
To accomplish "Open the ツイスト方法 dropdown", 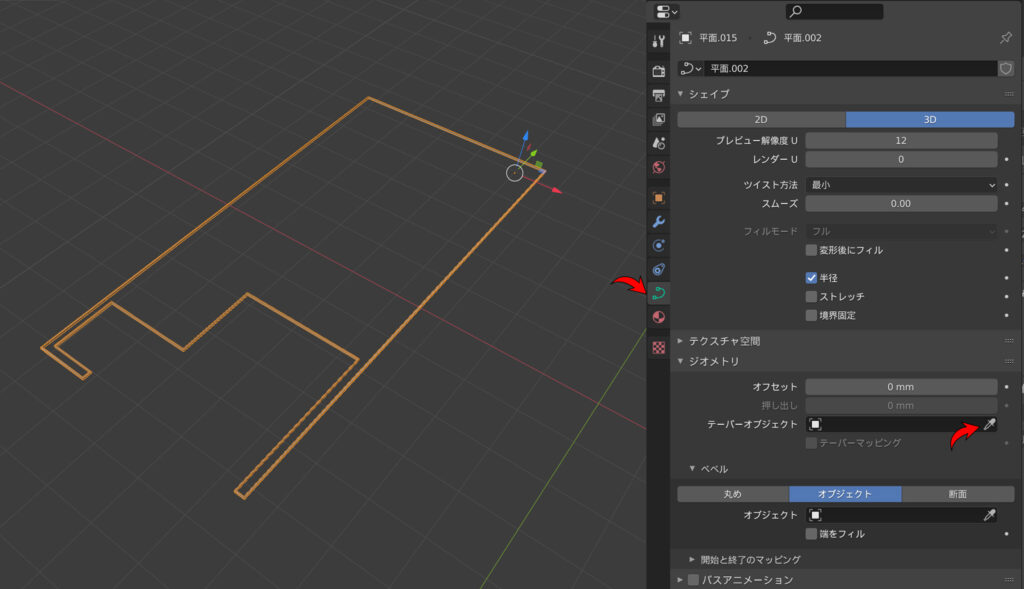I will pos(901,185).
